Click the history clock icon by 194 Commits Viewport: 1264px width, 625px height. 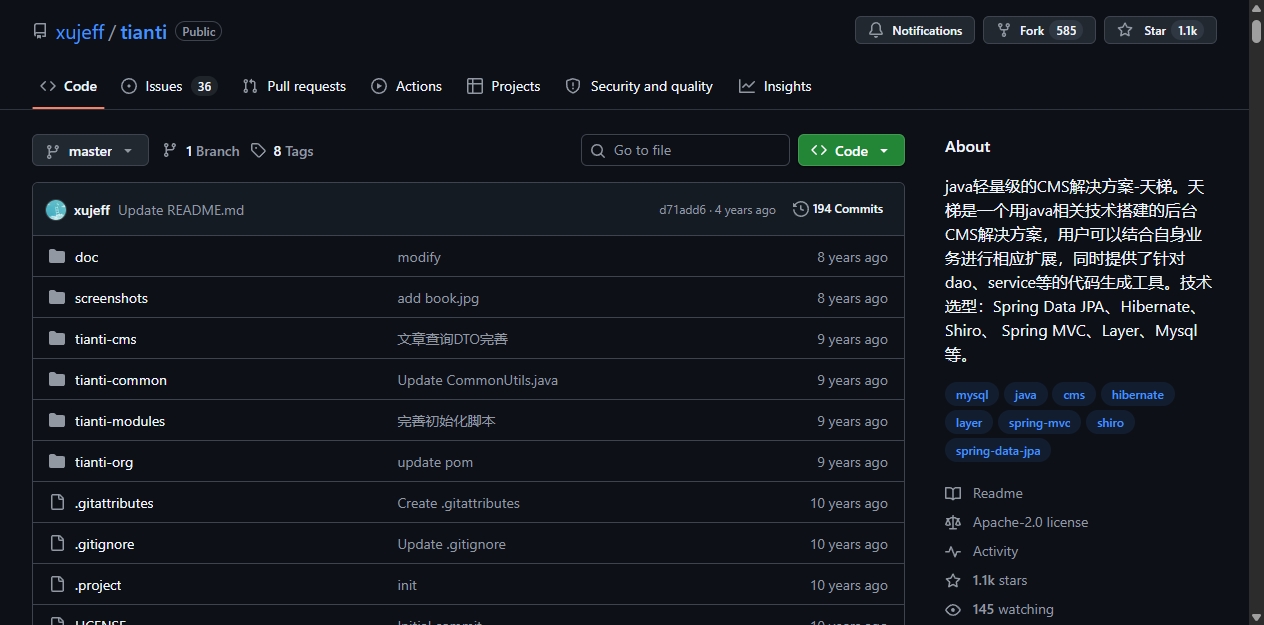(x=801, y=209)
